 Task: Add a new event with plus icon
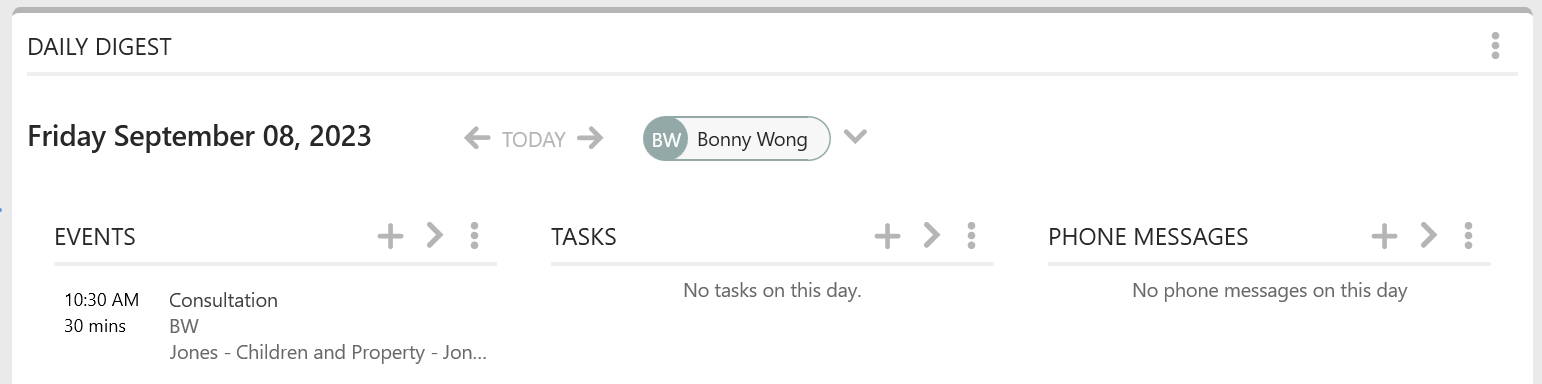(390, 236)
